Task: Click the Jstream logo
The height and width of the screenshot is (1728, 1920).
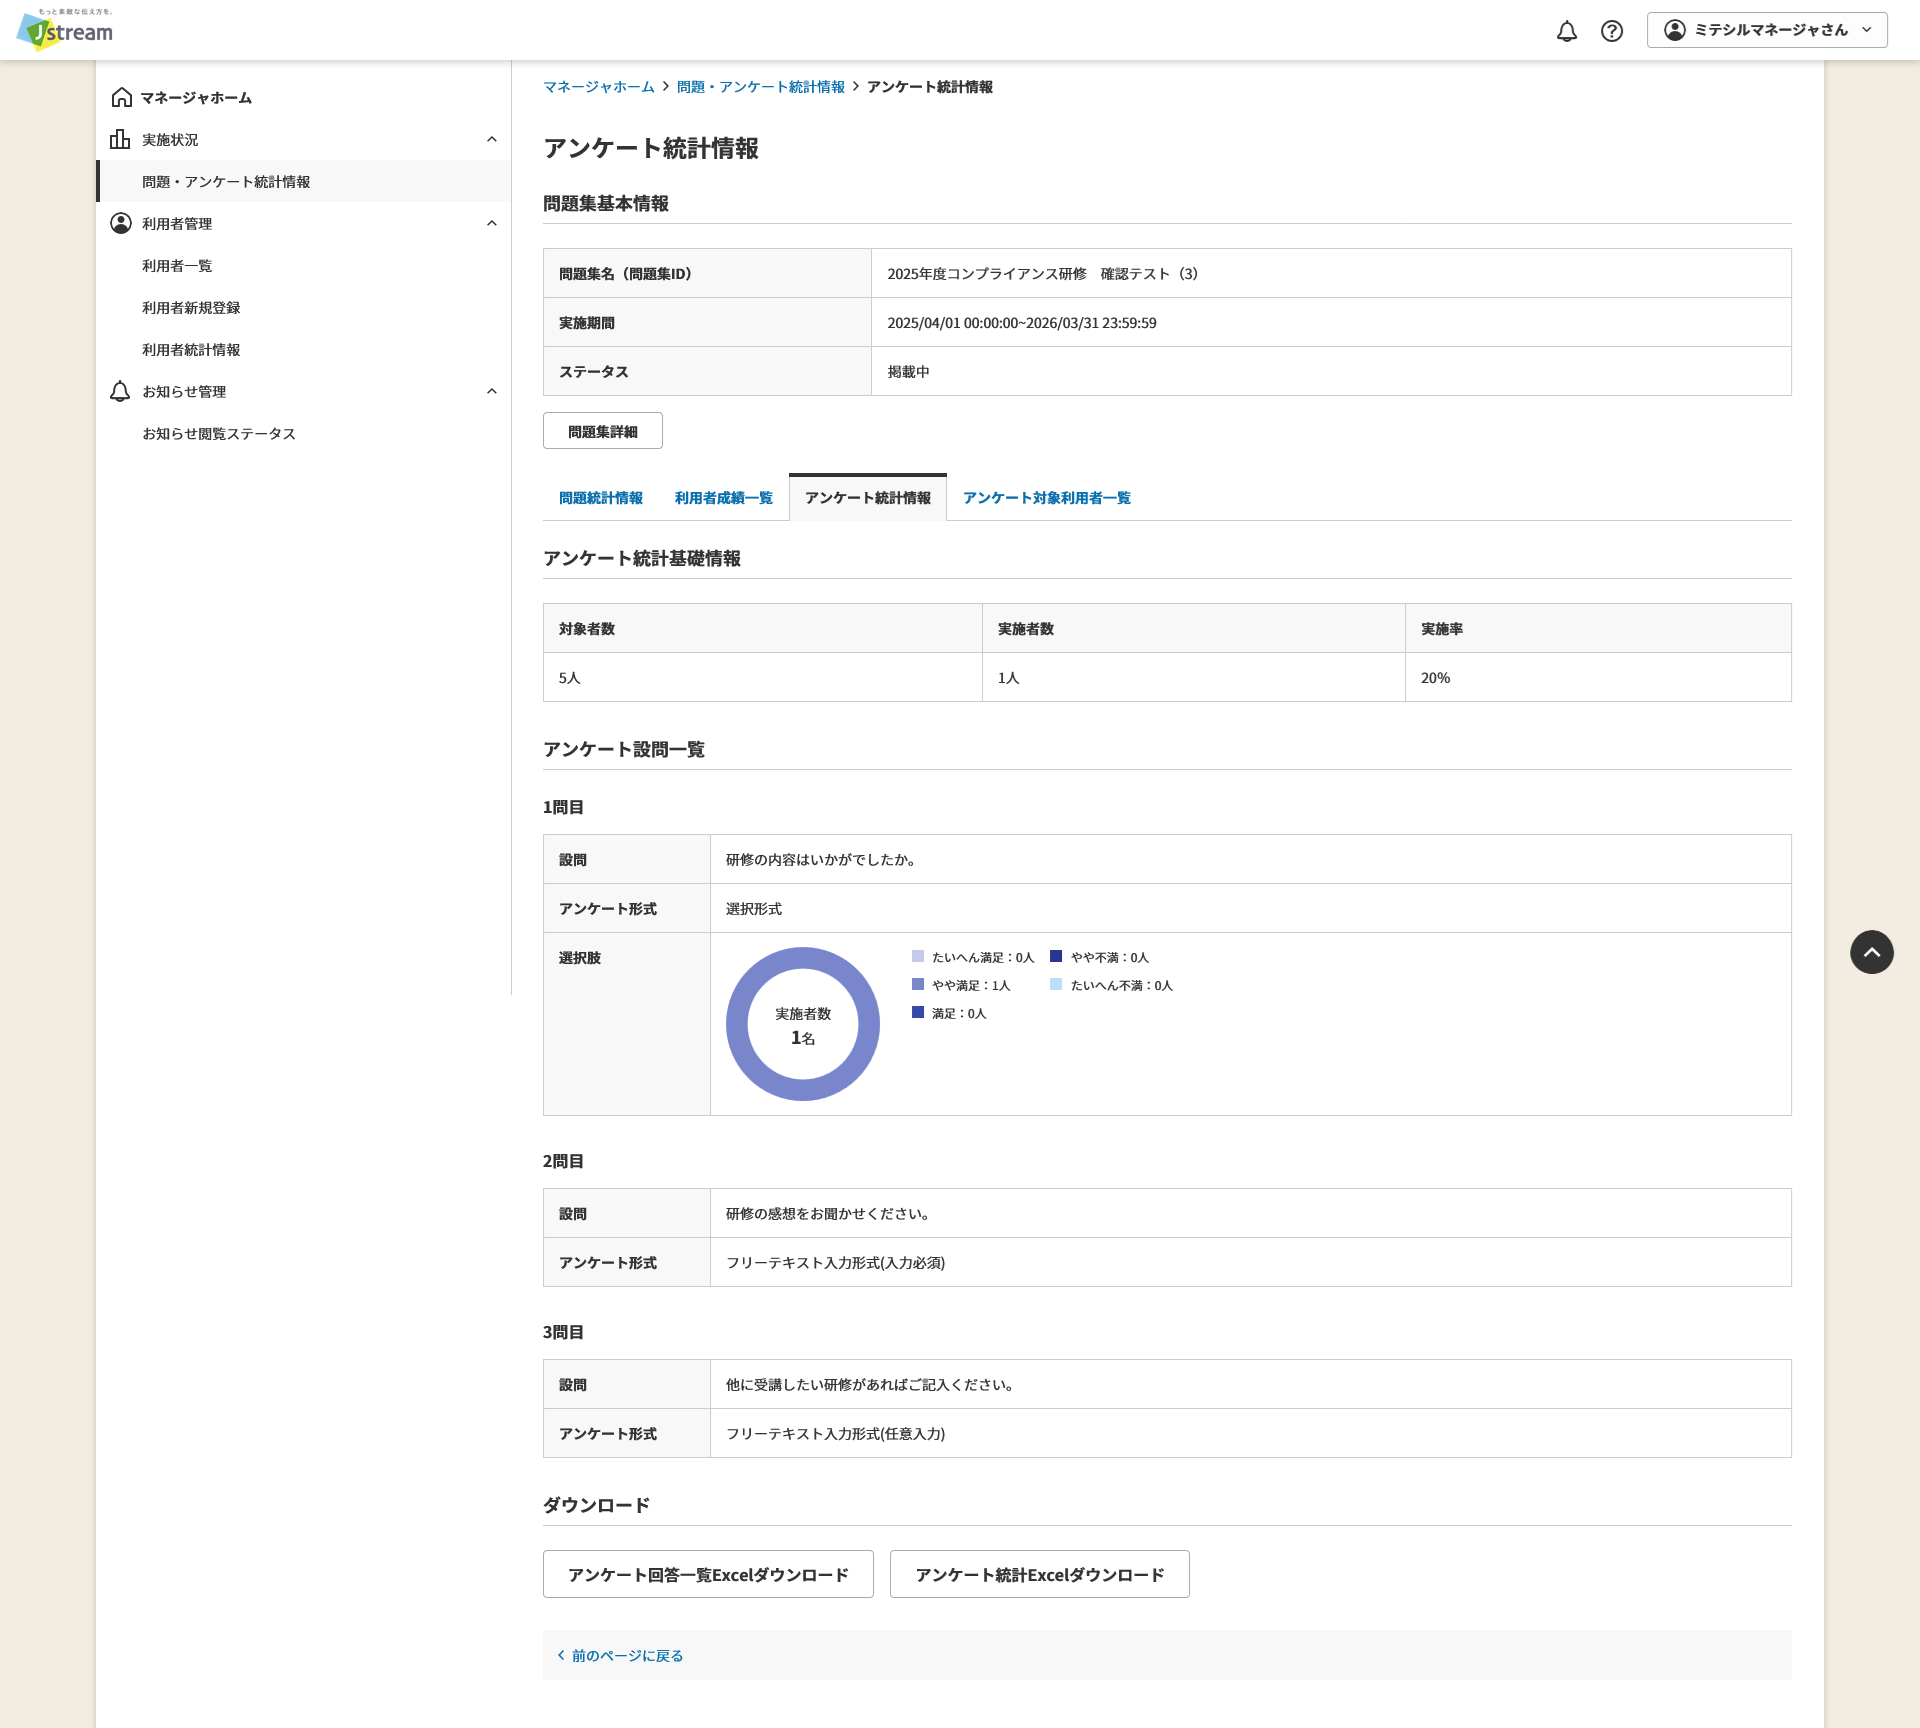Action: tap(65, 29)
